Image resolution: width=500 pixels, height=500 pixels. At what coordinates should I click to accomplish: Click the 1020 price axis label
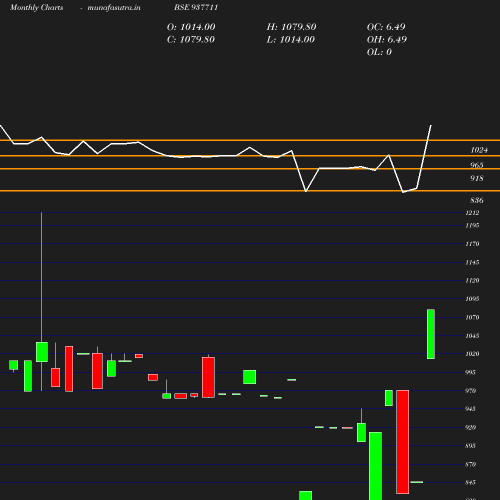(472, 354)
